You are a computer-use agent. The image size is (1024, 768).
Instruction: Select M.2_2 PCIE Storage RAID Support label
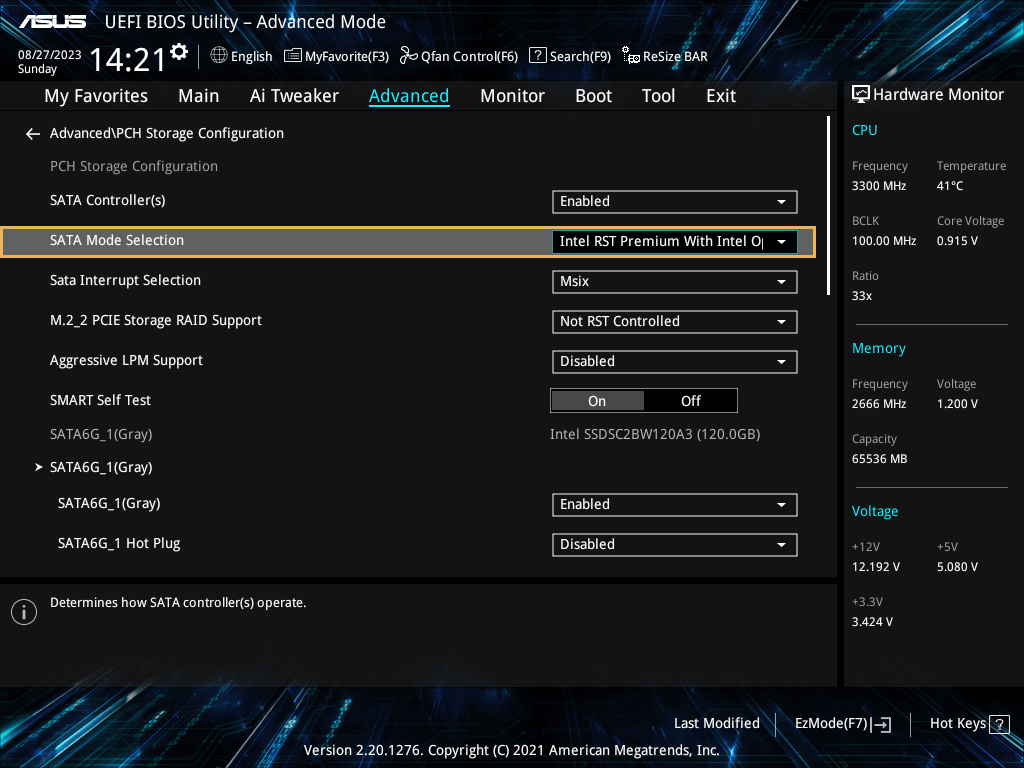point(155,321)
